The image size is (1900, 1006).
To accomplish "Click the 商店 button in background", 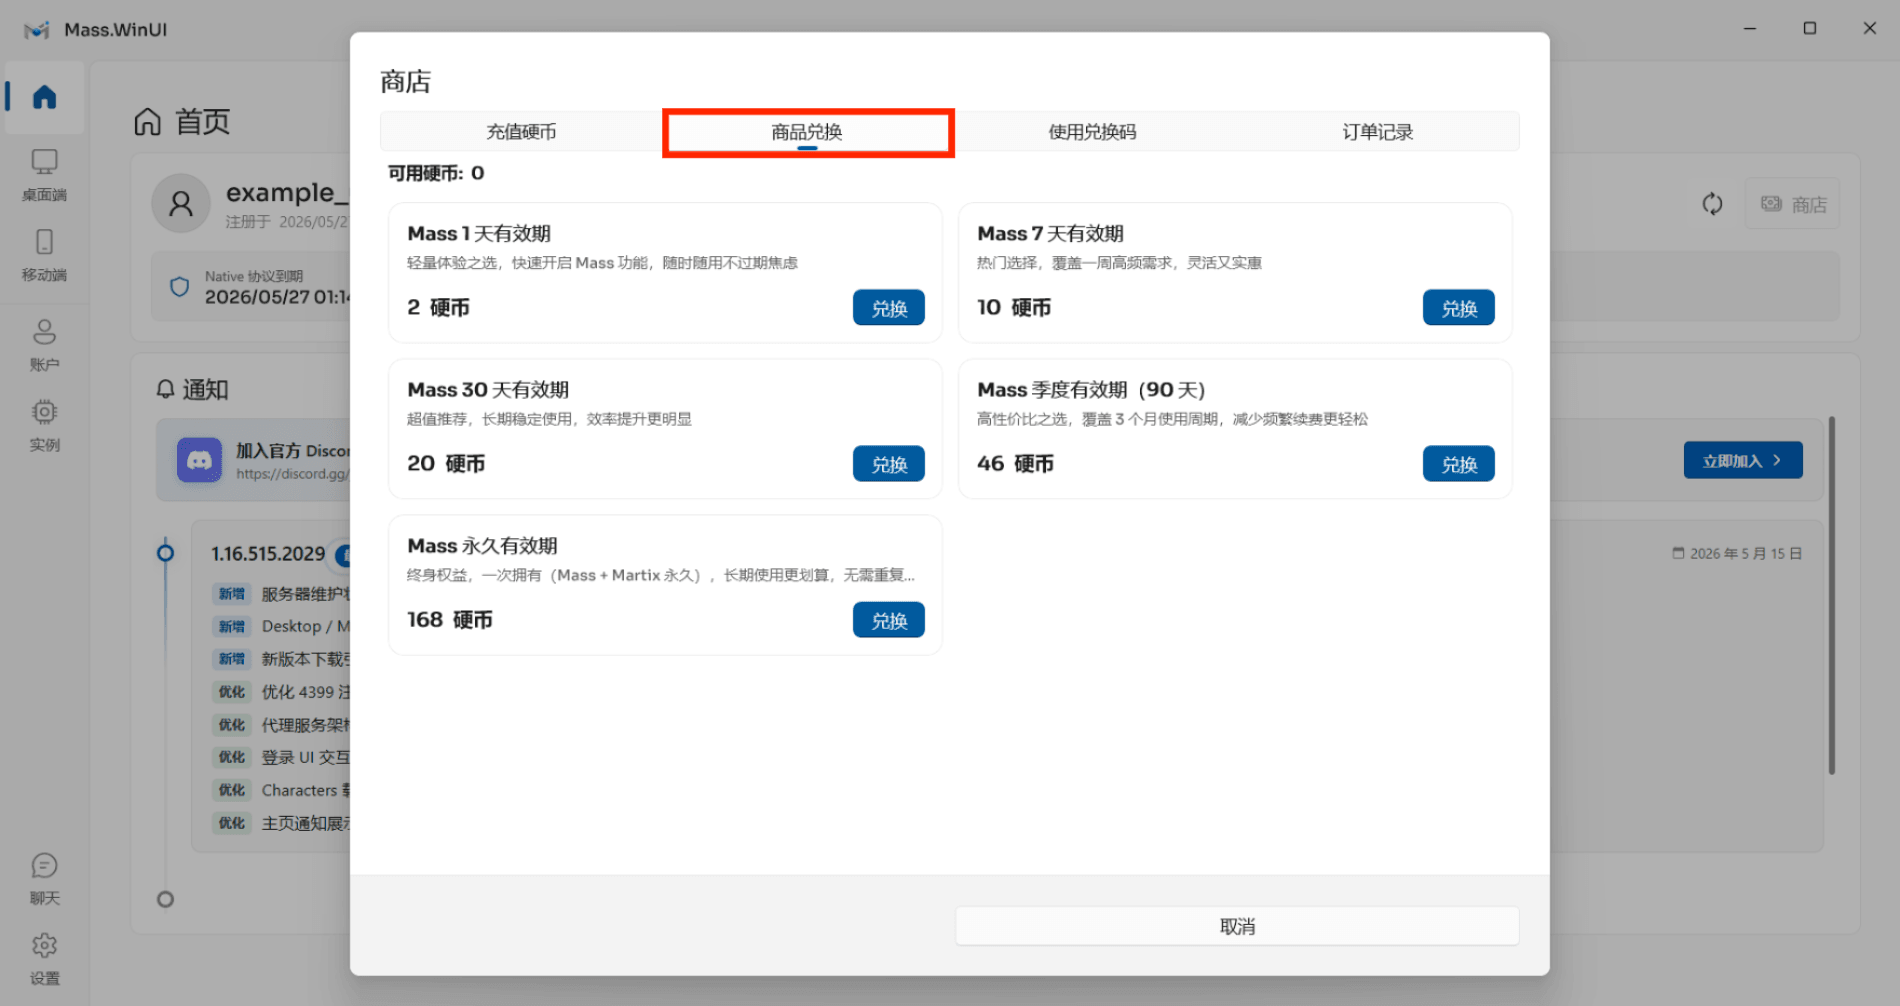I will tap(1793, 204).
